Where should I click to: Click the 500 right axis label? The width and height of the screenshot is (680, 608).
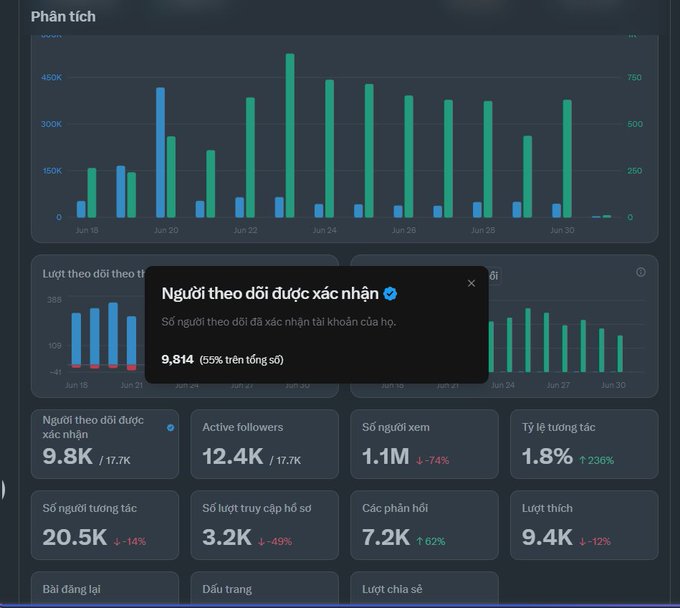click(635, 124)
